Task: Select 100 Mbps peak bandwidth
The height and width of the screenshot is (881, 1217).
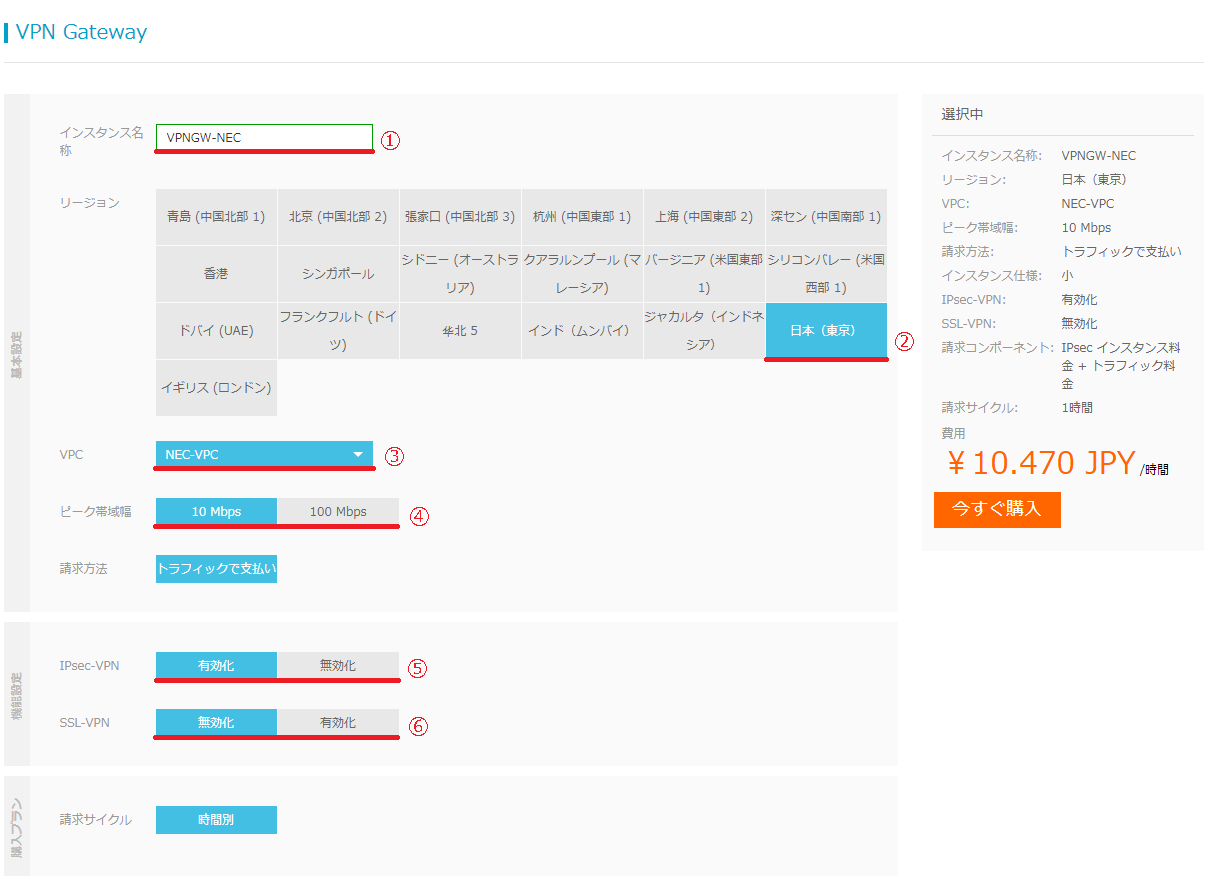Action: click(337, 511)
